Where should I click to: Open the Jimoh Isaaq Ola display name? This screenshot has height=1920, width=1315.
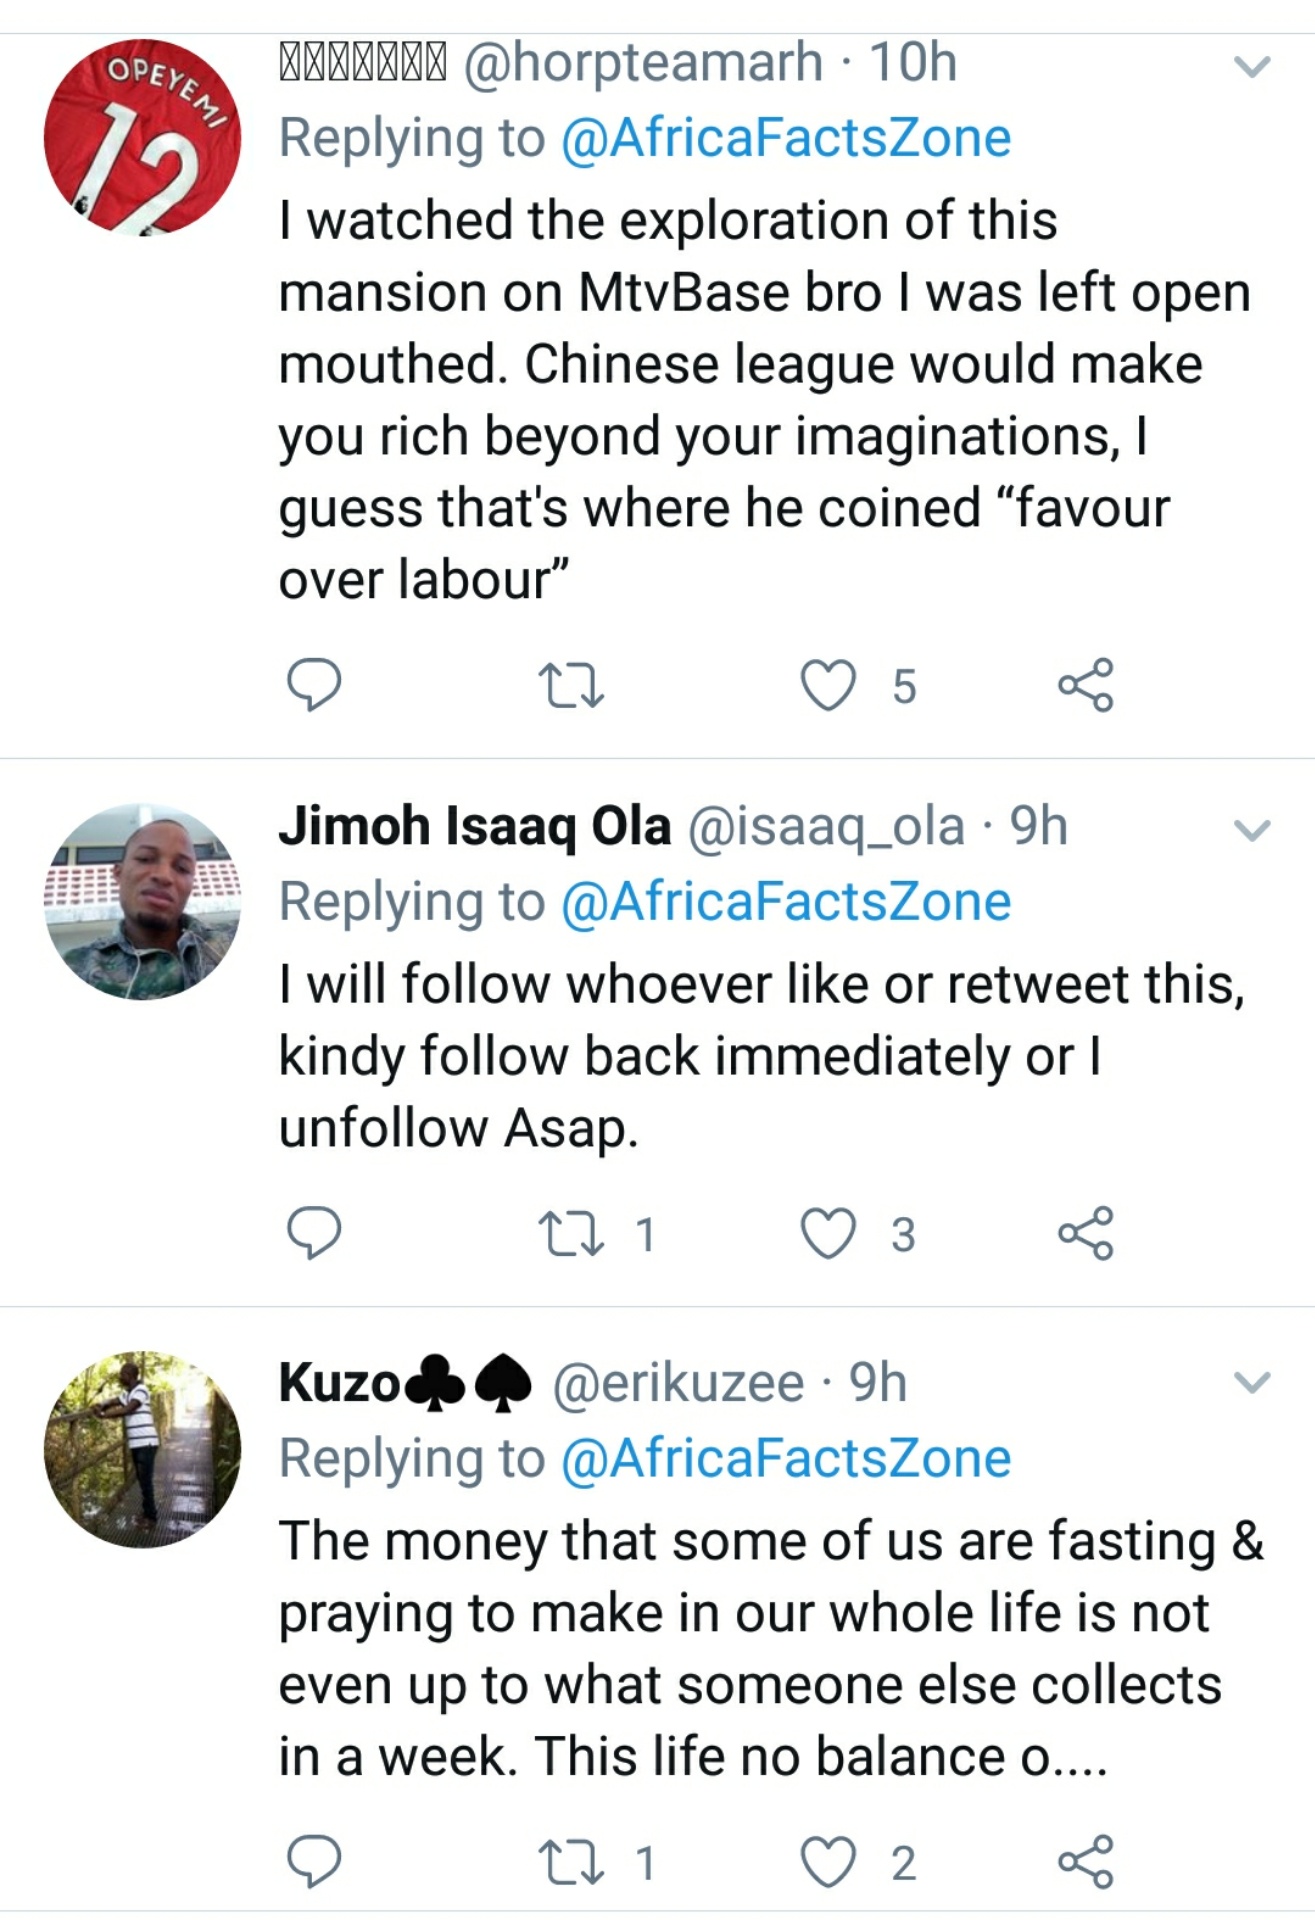pyautogui.click(x=474, y=827)
